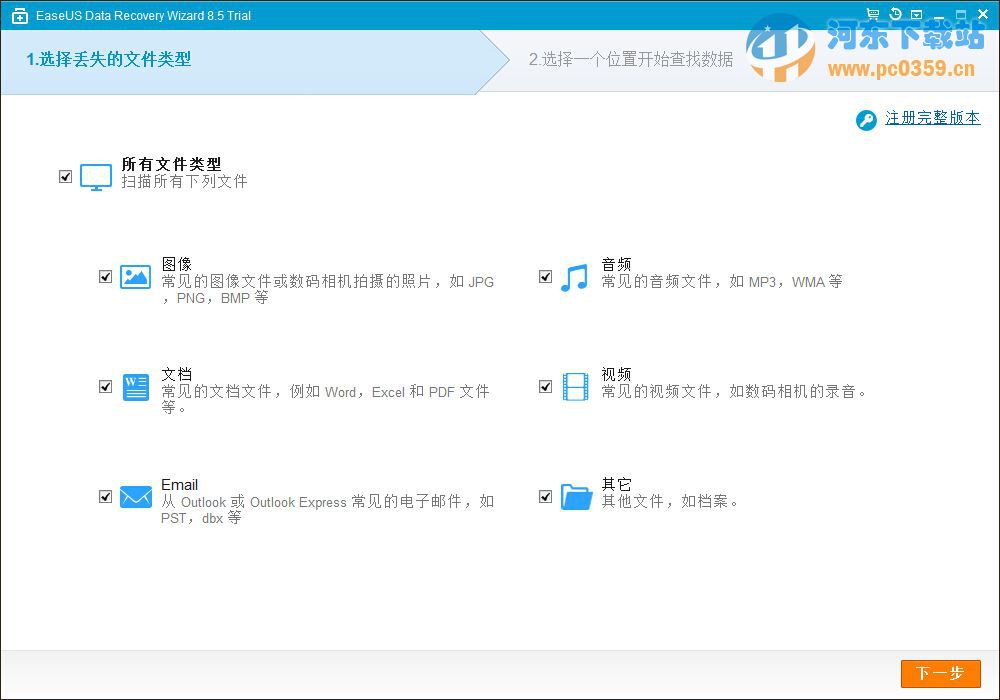Go to step 2.选择一个位置开始查找数据
The height and width of the screenshot is (700, 1000).
coord(634,61)
